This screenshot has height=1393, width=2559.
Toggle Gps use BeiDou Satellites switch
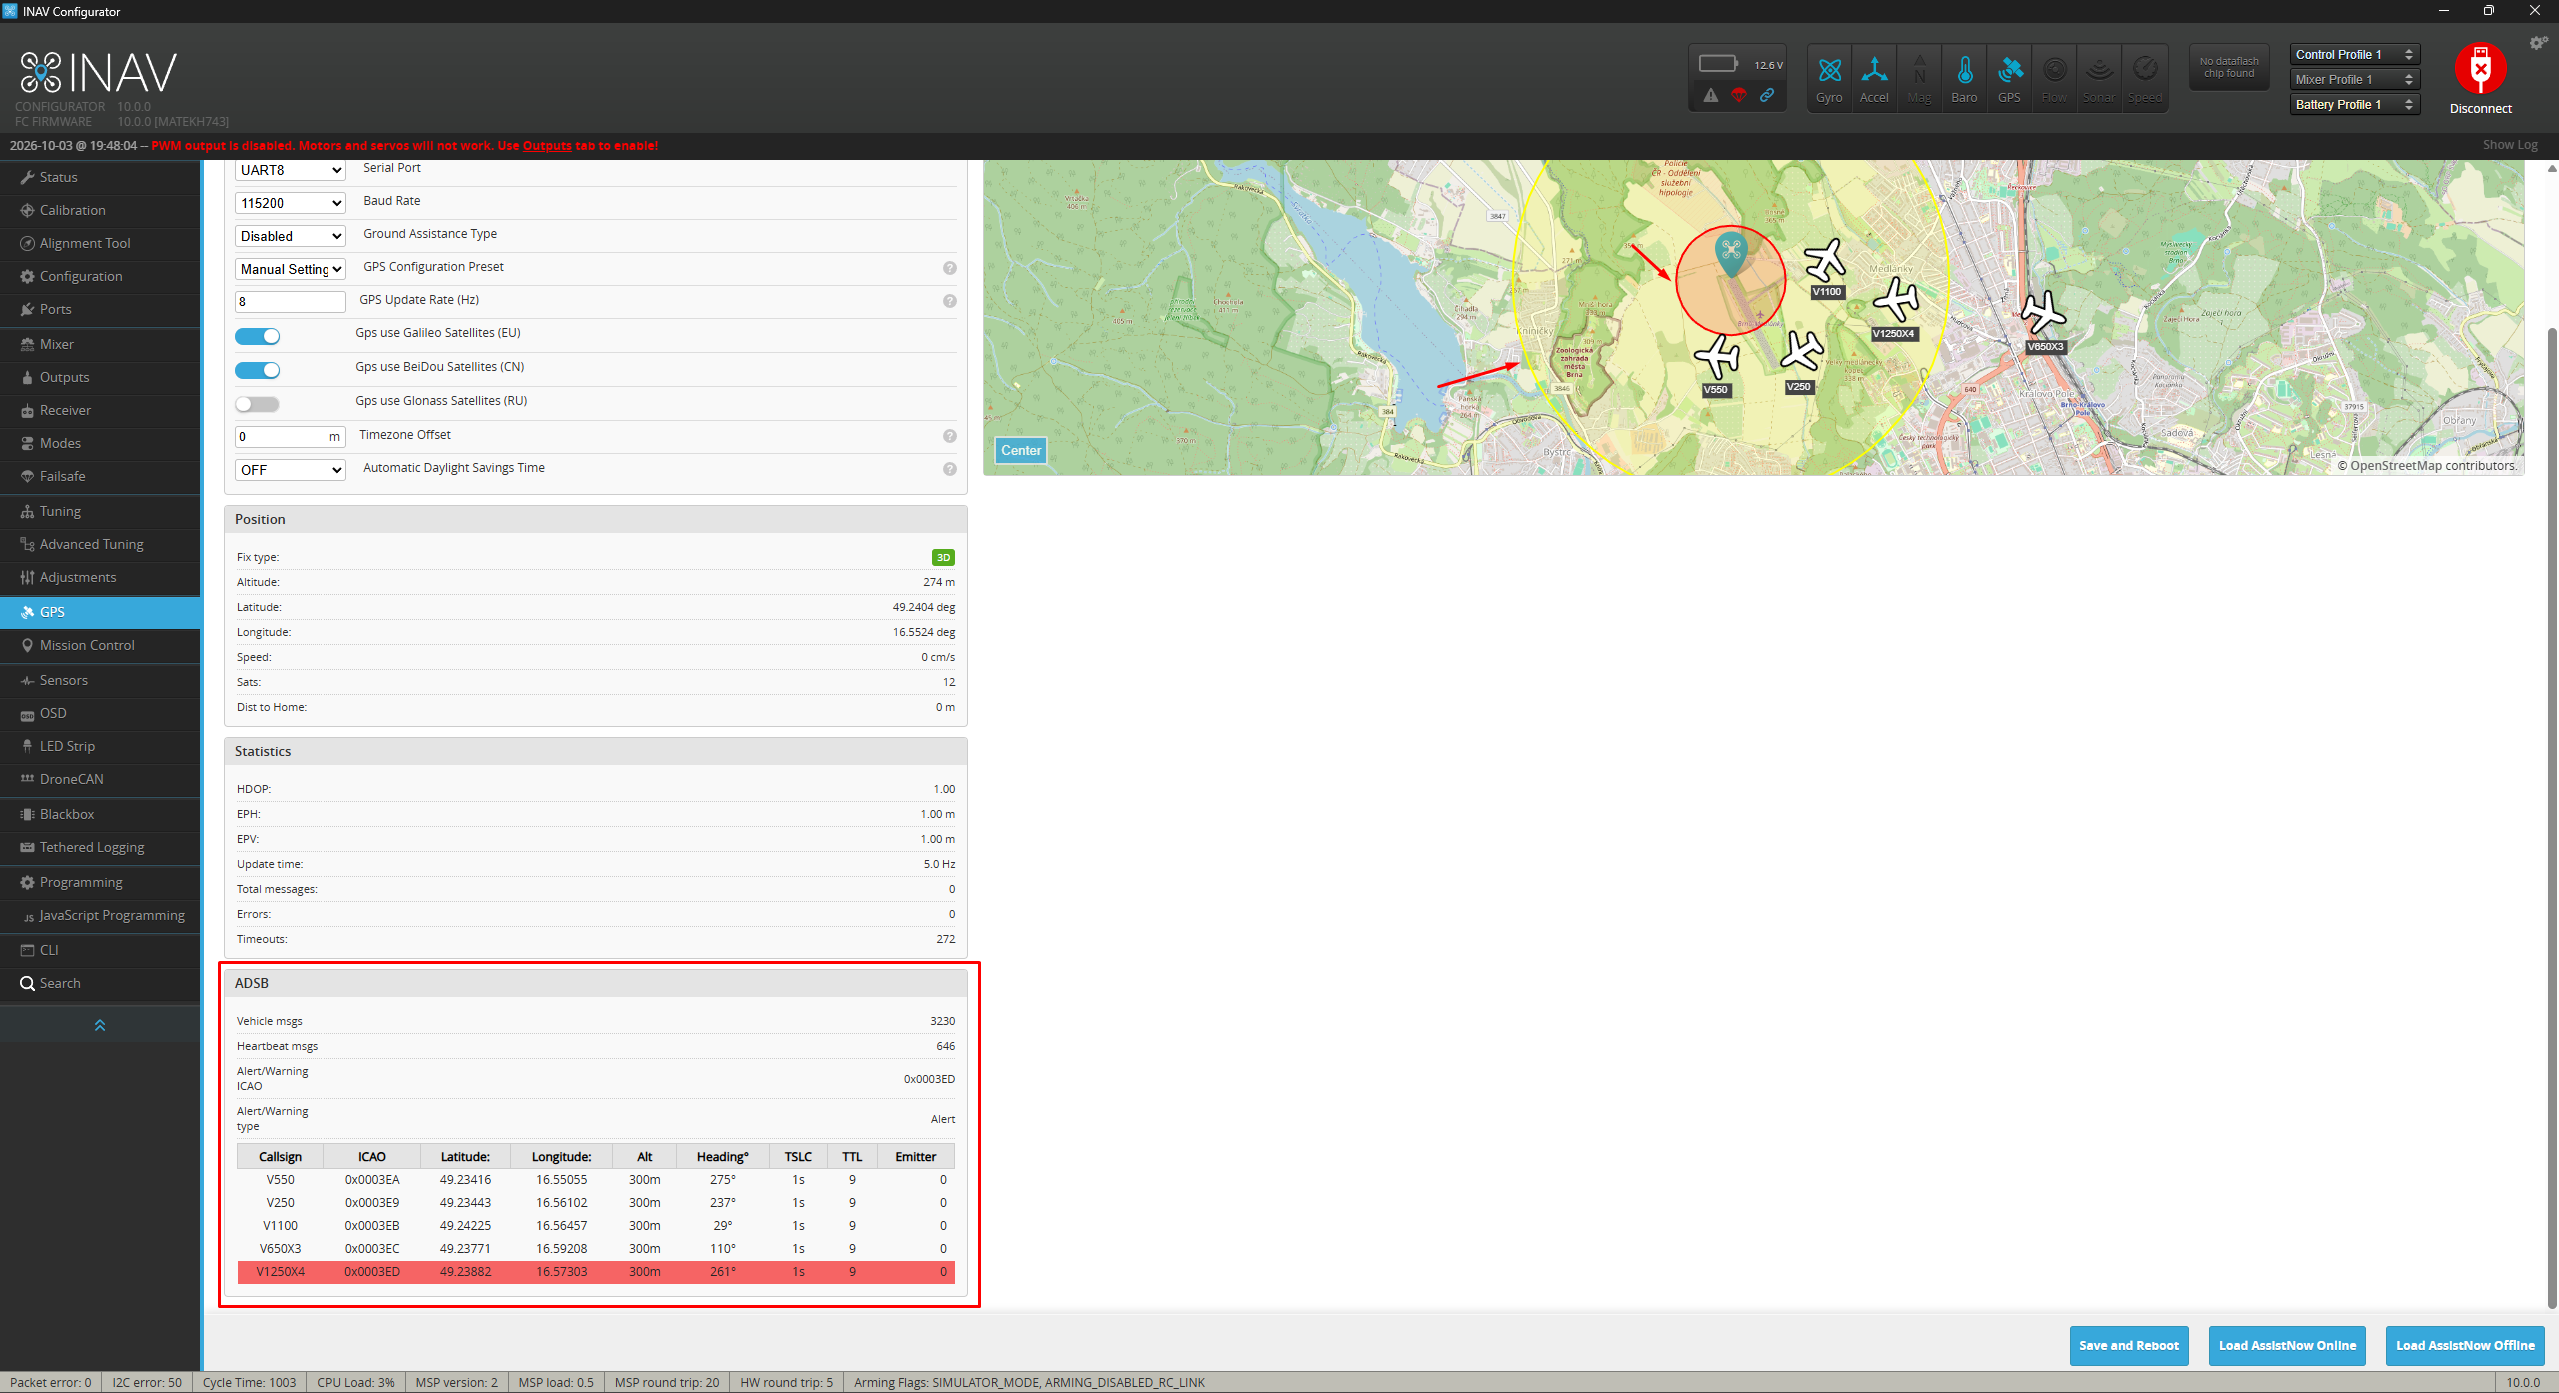257,370
